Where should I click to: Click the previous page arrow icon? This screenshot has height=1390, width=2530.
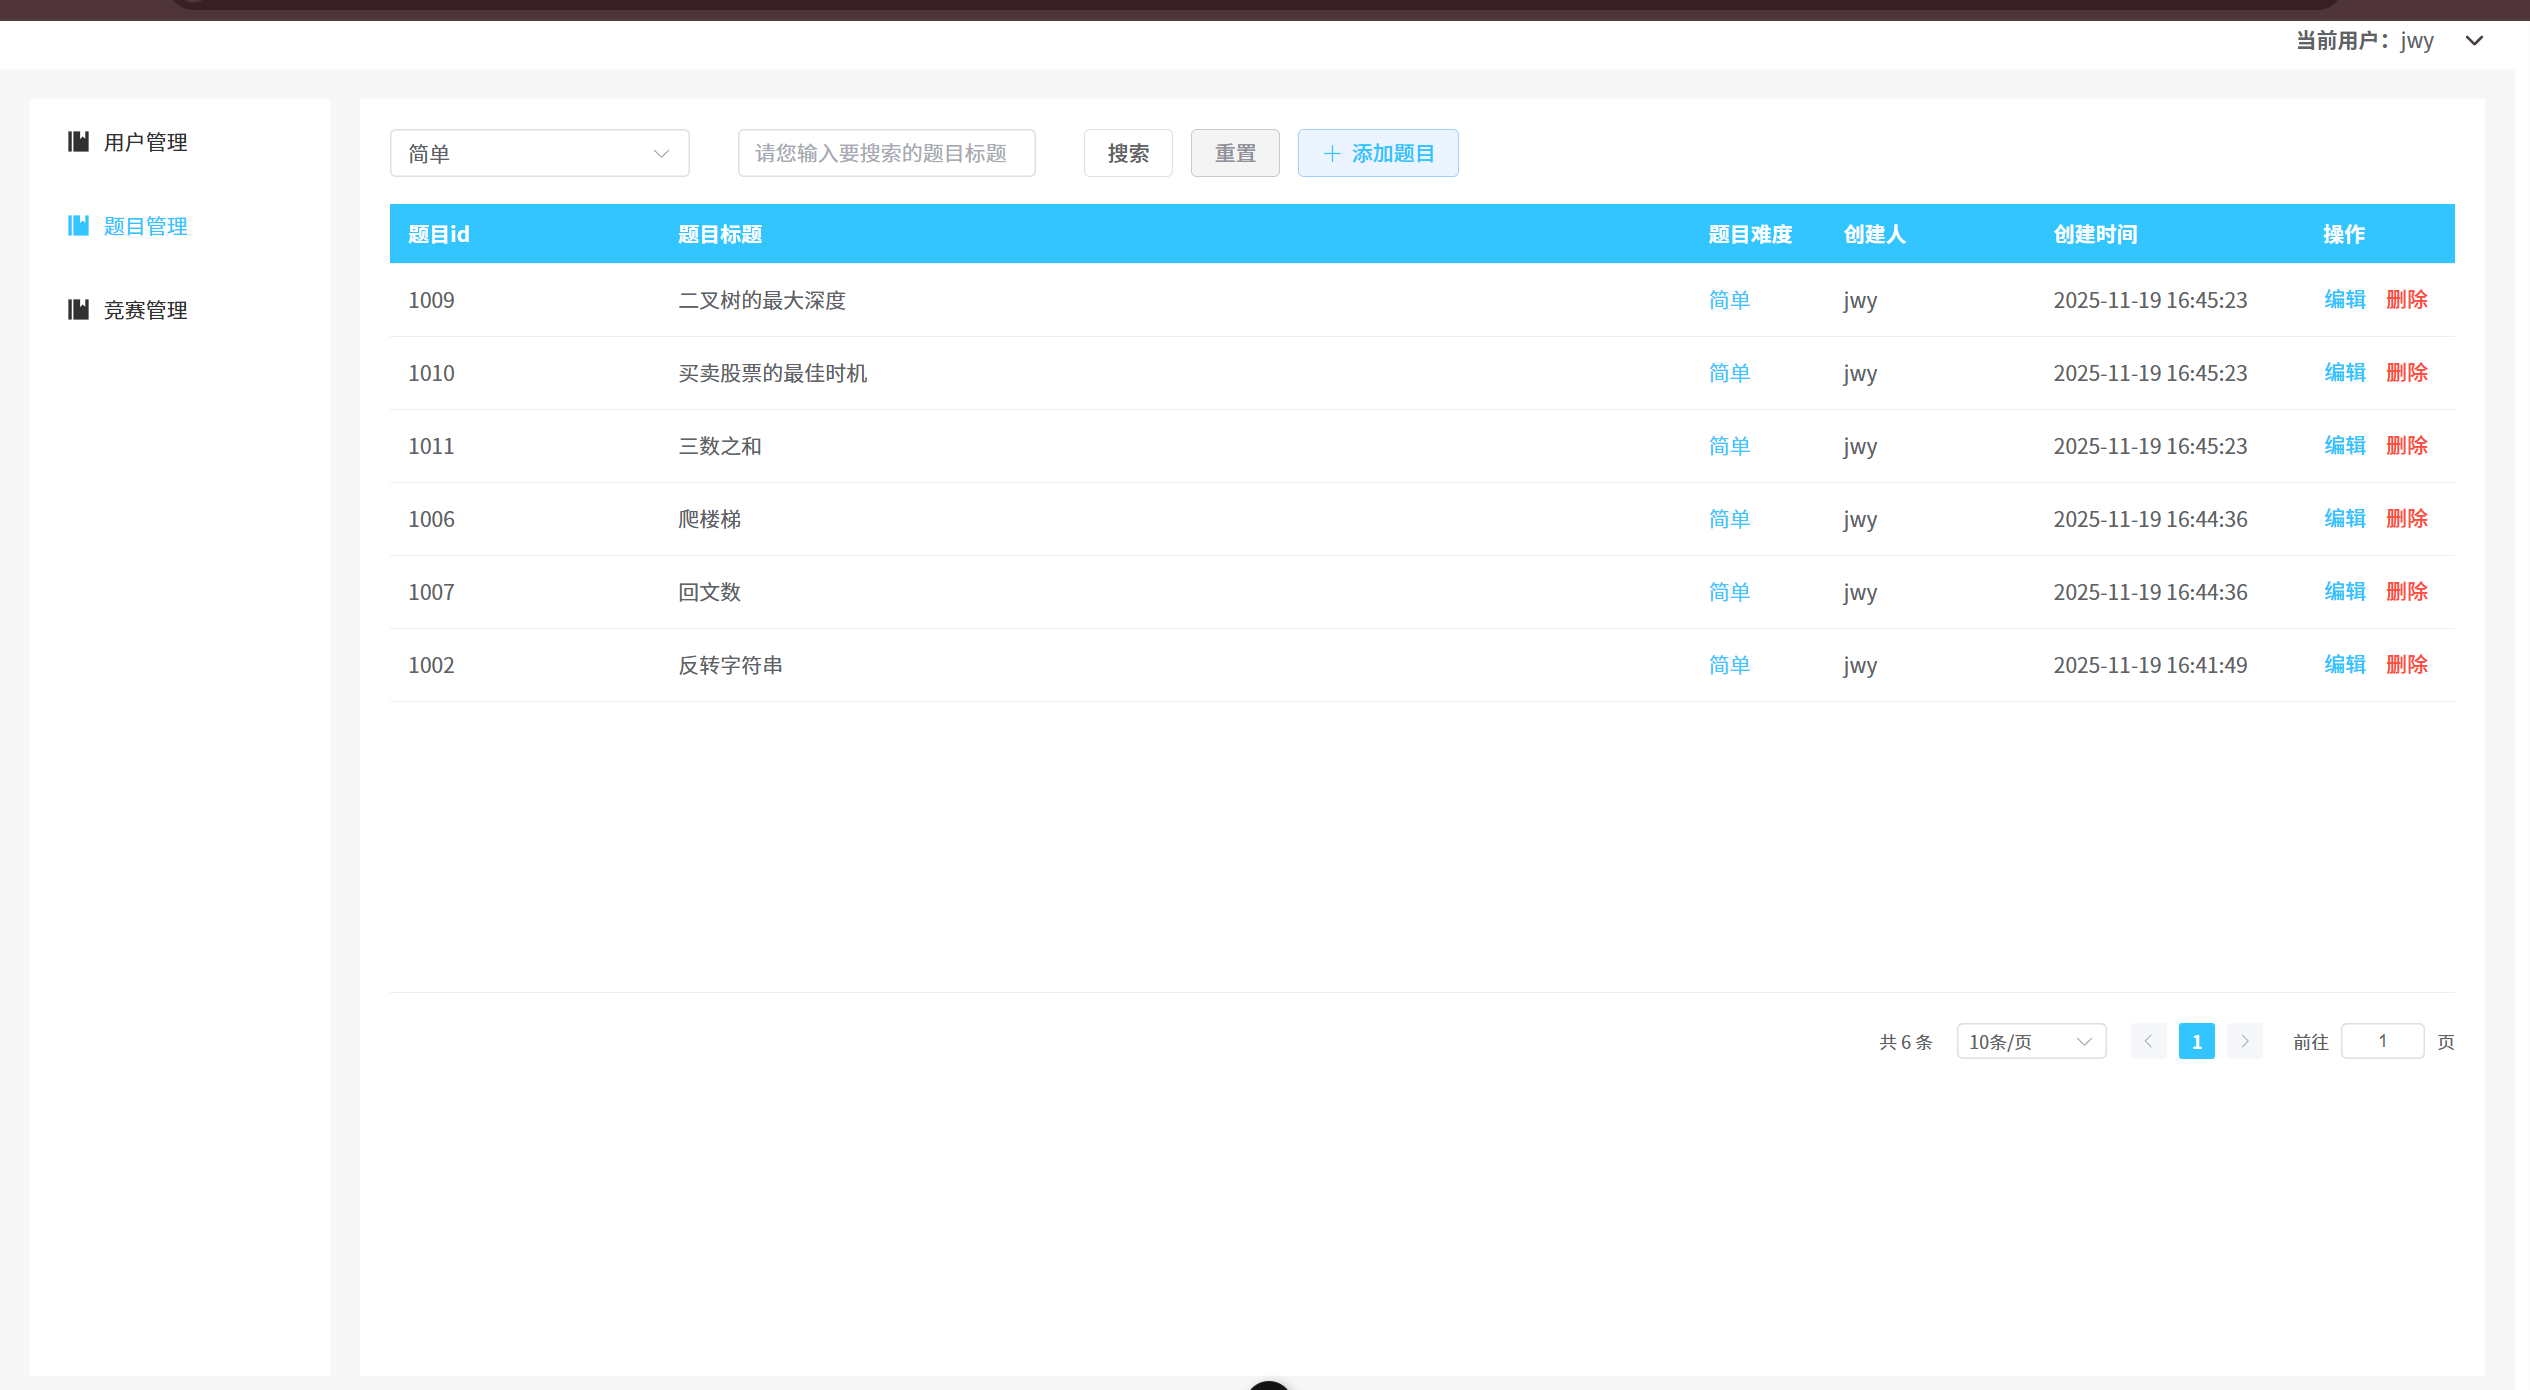2148,1041
